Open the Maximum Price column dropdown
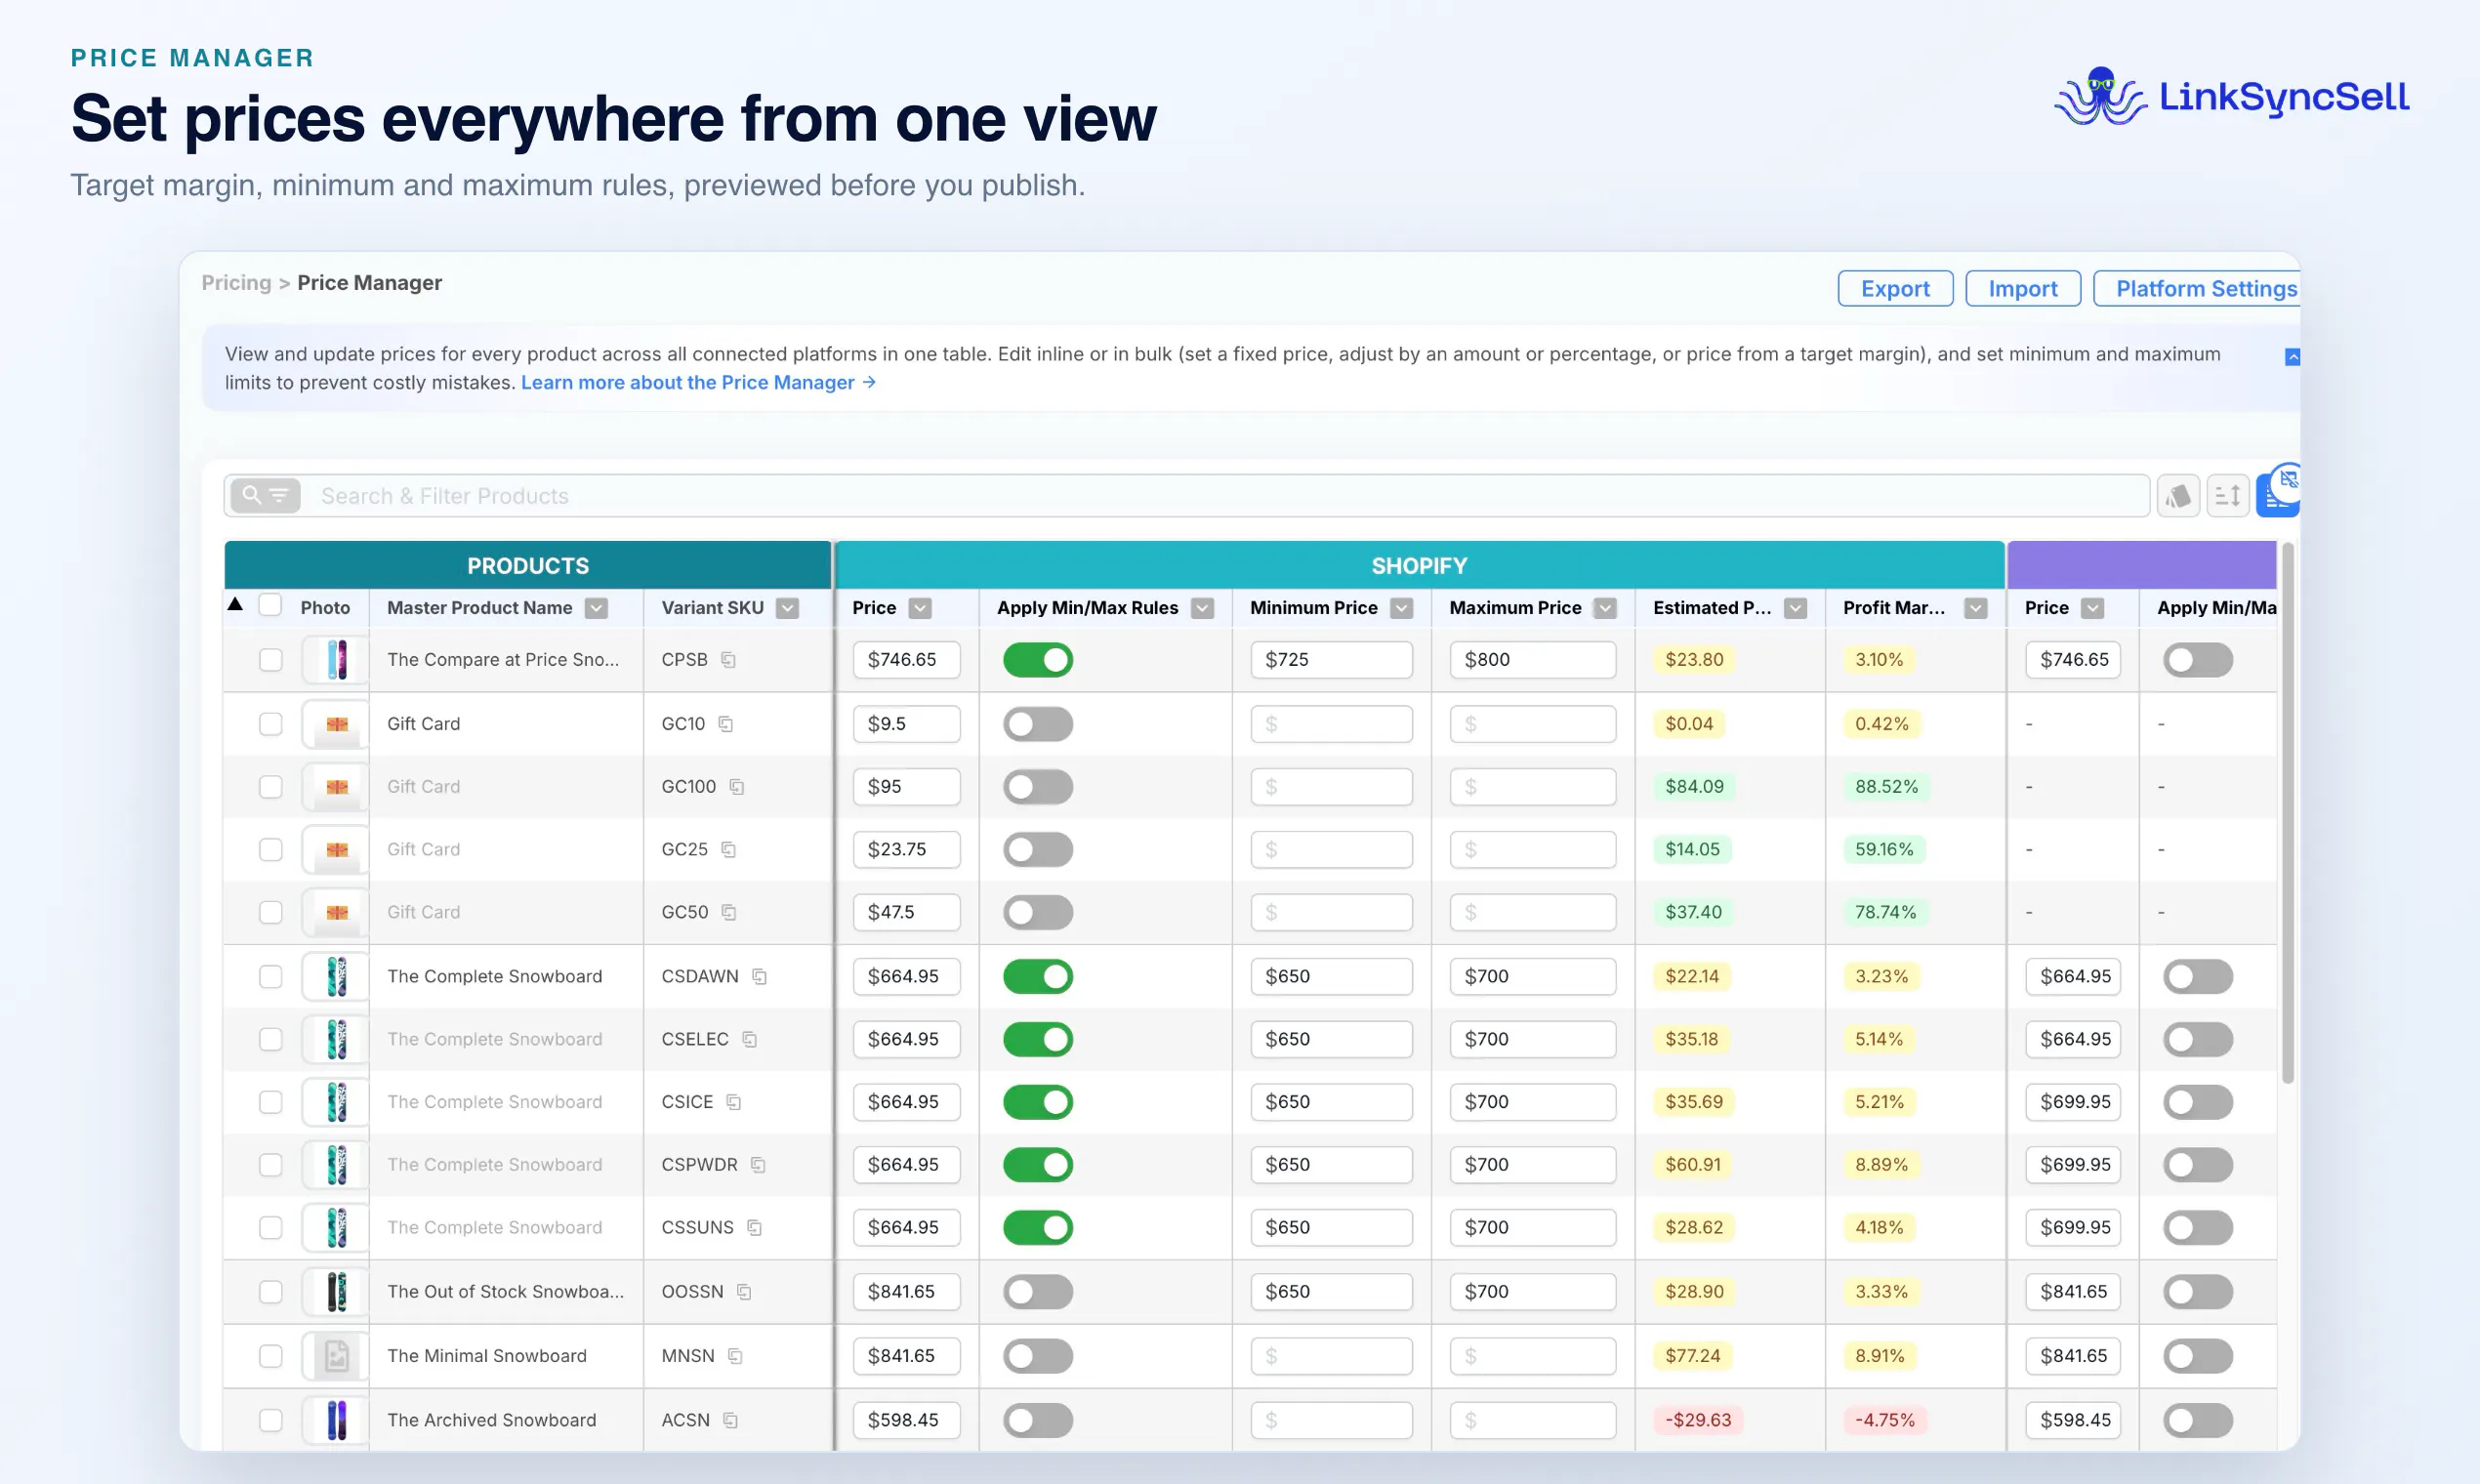Screen dimensions: 2480x1484 1606,608
